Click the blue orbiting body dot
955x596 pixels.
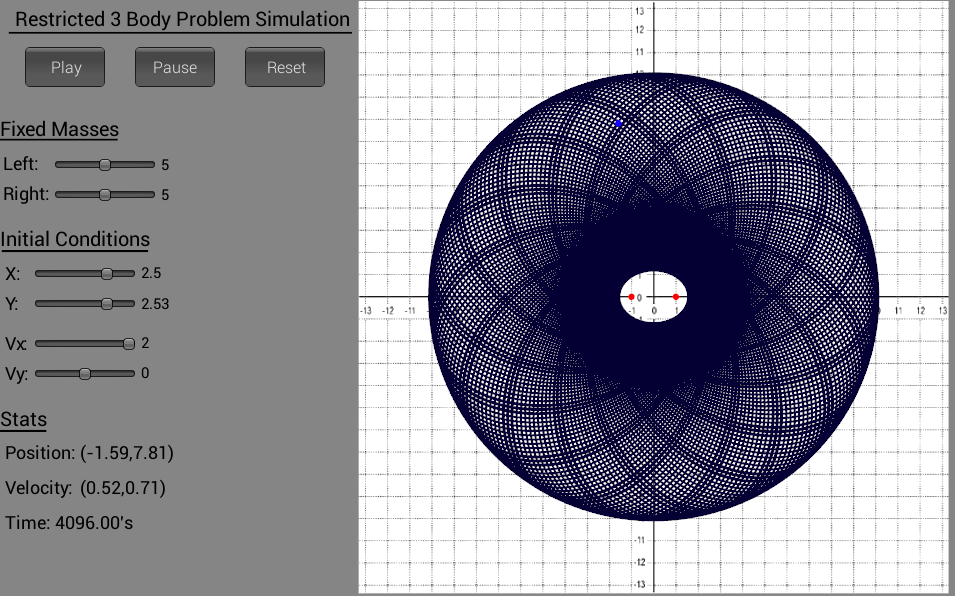tap(619, 123)
